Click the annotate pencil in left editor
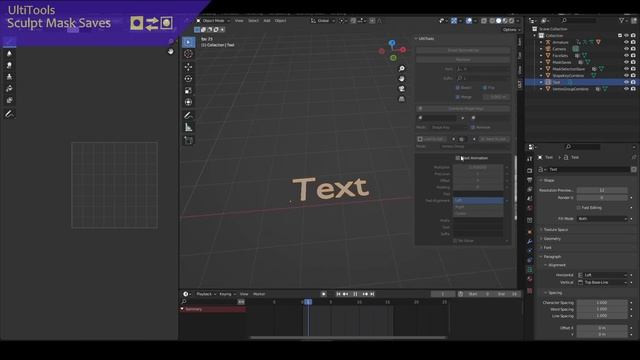This screenshot has width=640, height=360. coord(9,114)
